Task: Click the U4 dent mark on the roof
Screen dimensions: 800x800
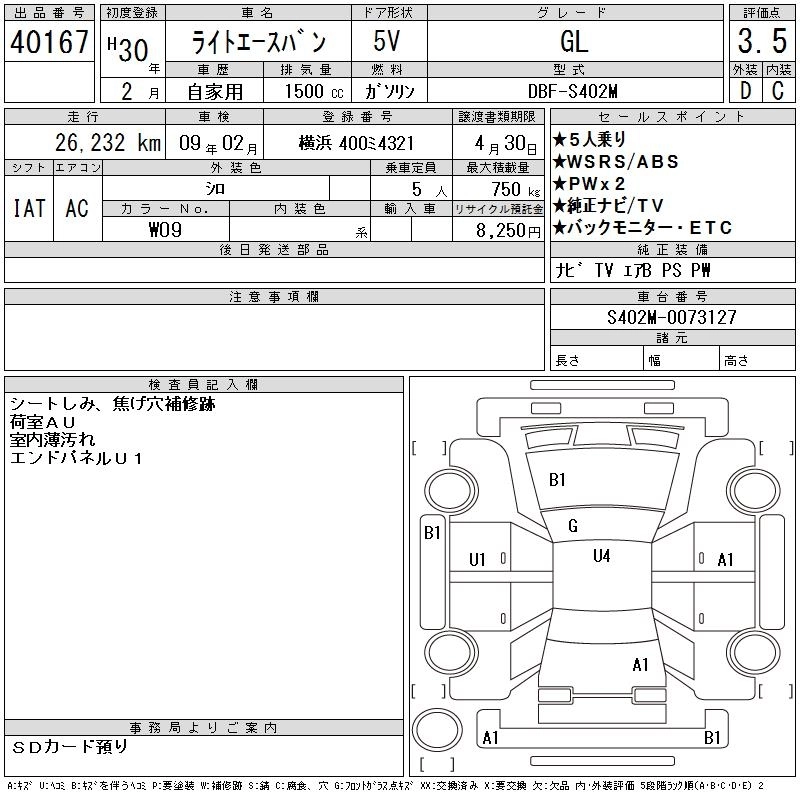Action: [600, 556]
